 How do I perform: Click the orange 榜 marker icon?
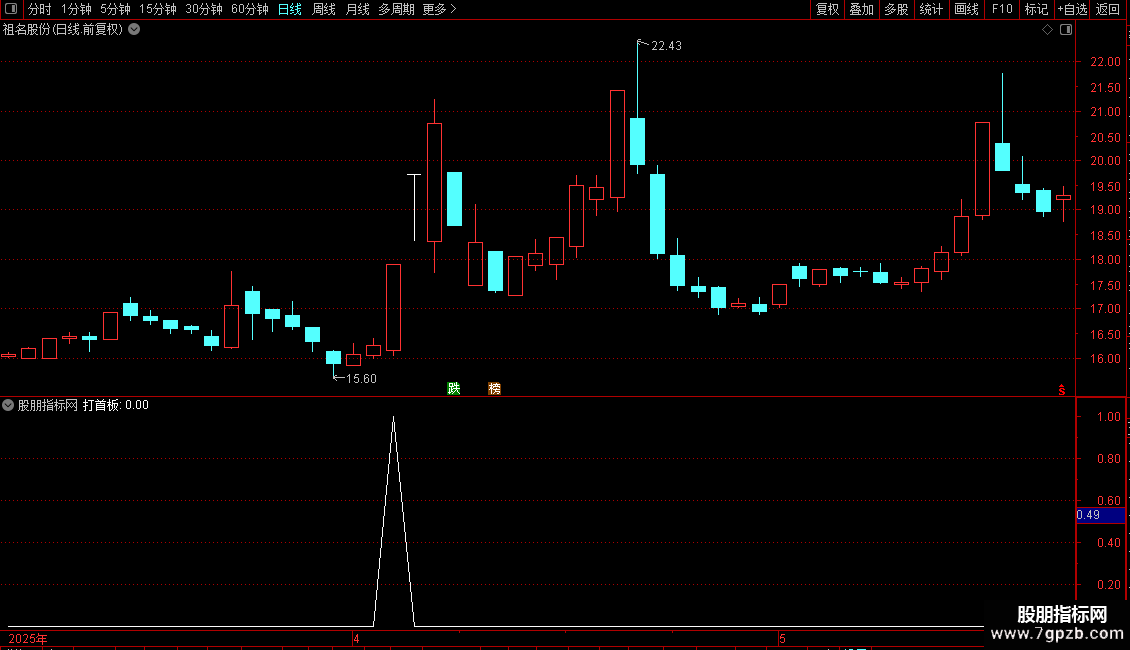pyautogui.click(x=494, y=388)
